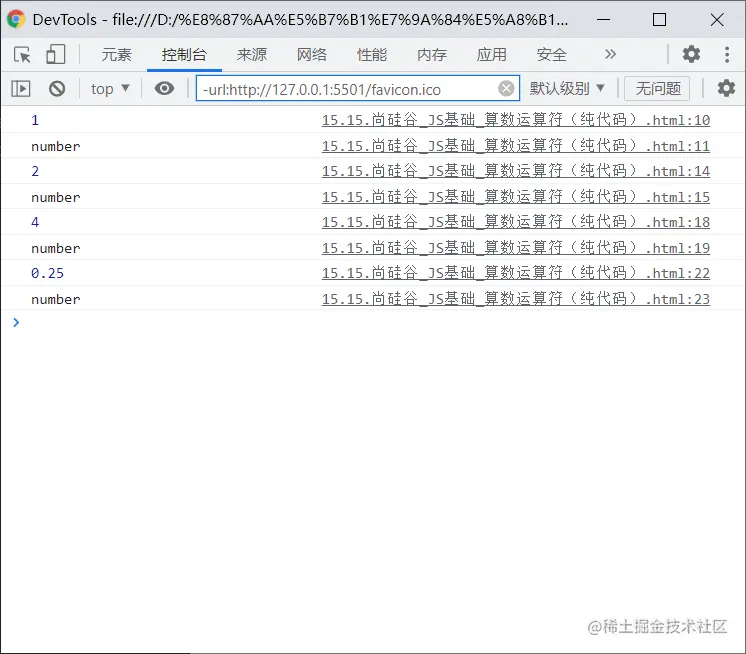Open console settings gear beside 无问题
The height and width of the screenshot is (654, 746).
pos(726,88)
